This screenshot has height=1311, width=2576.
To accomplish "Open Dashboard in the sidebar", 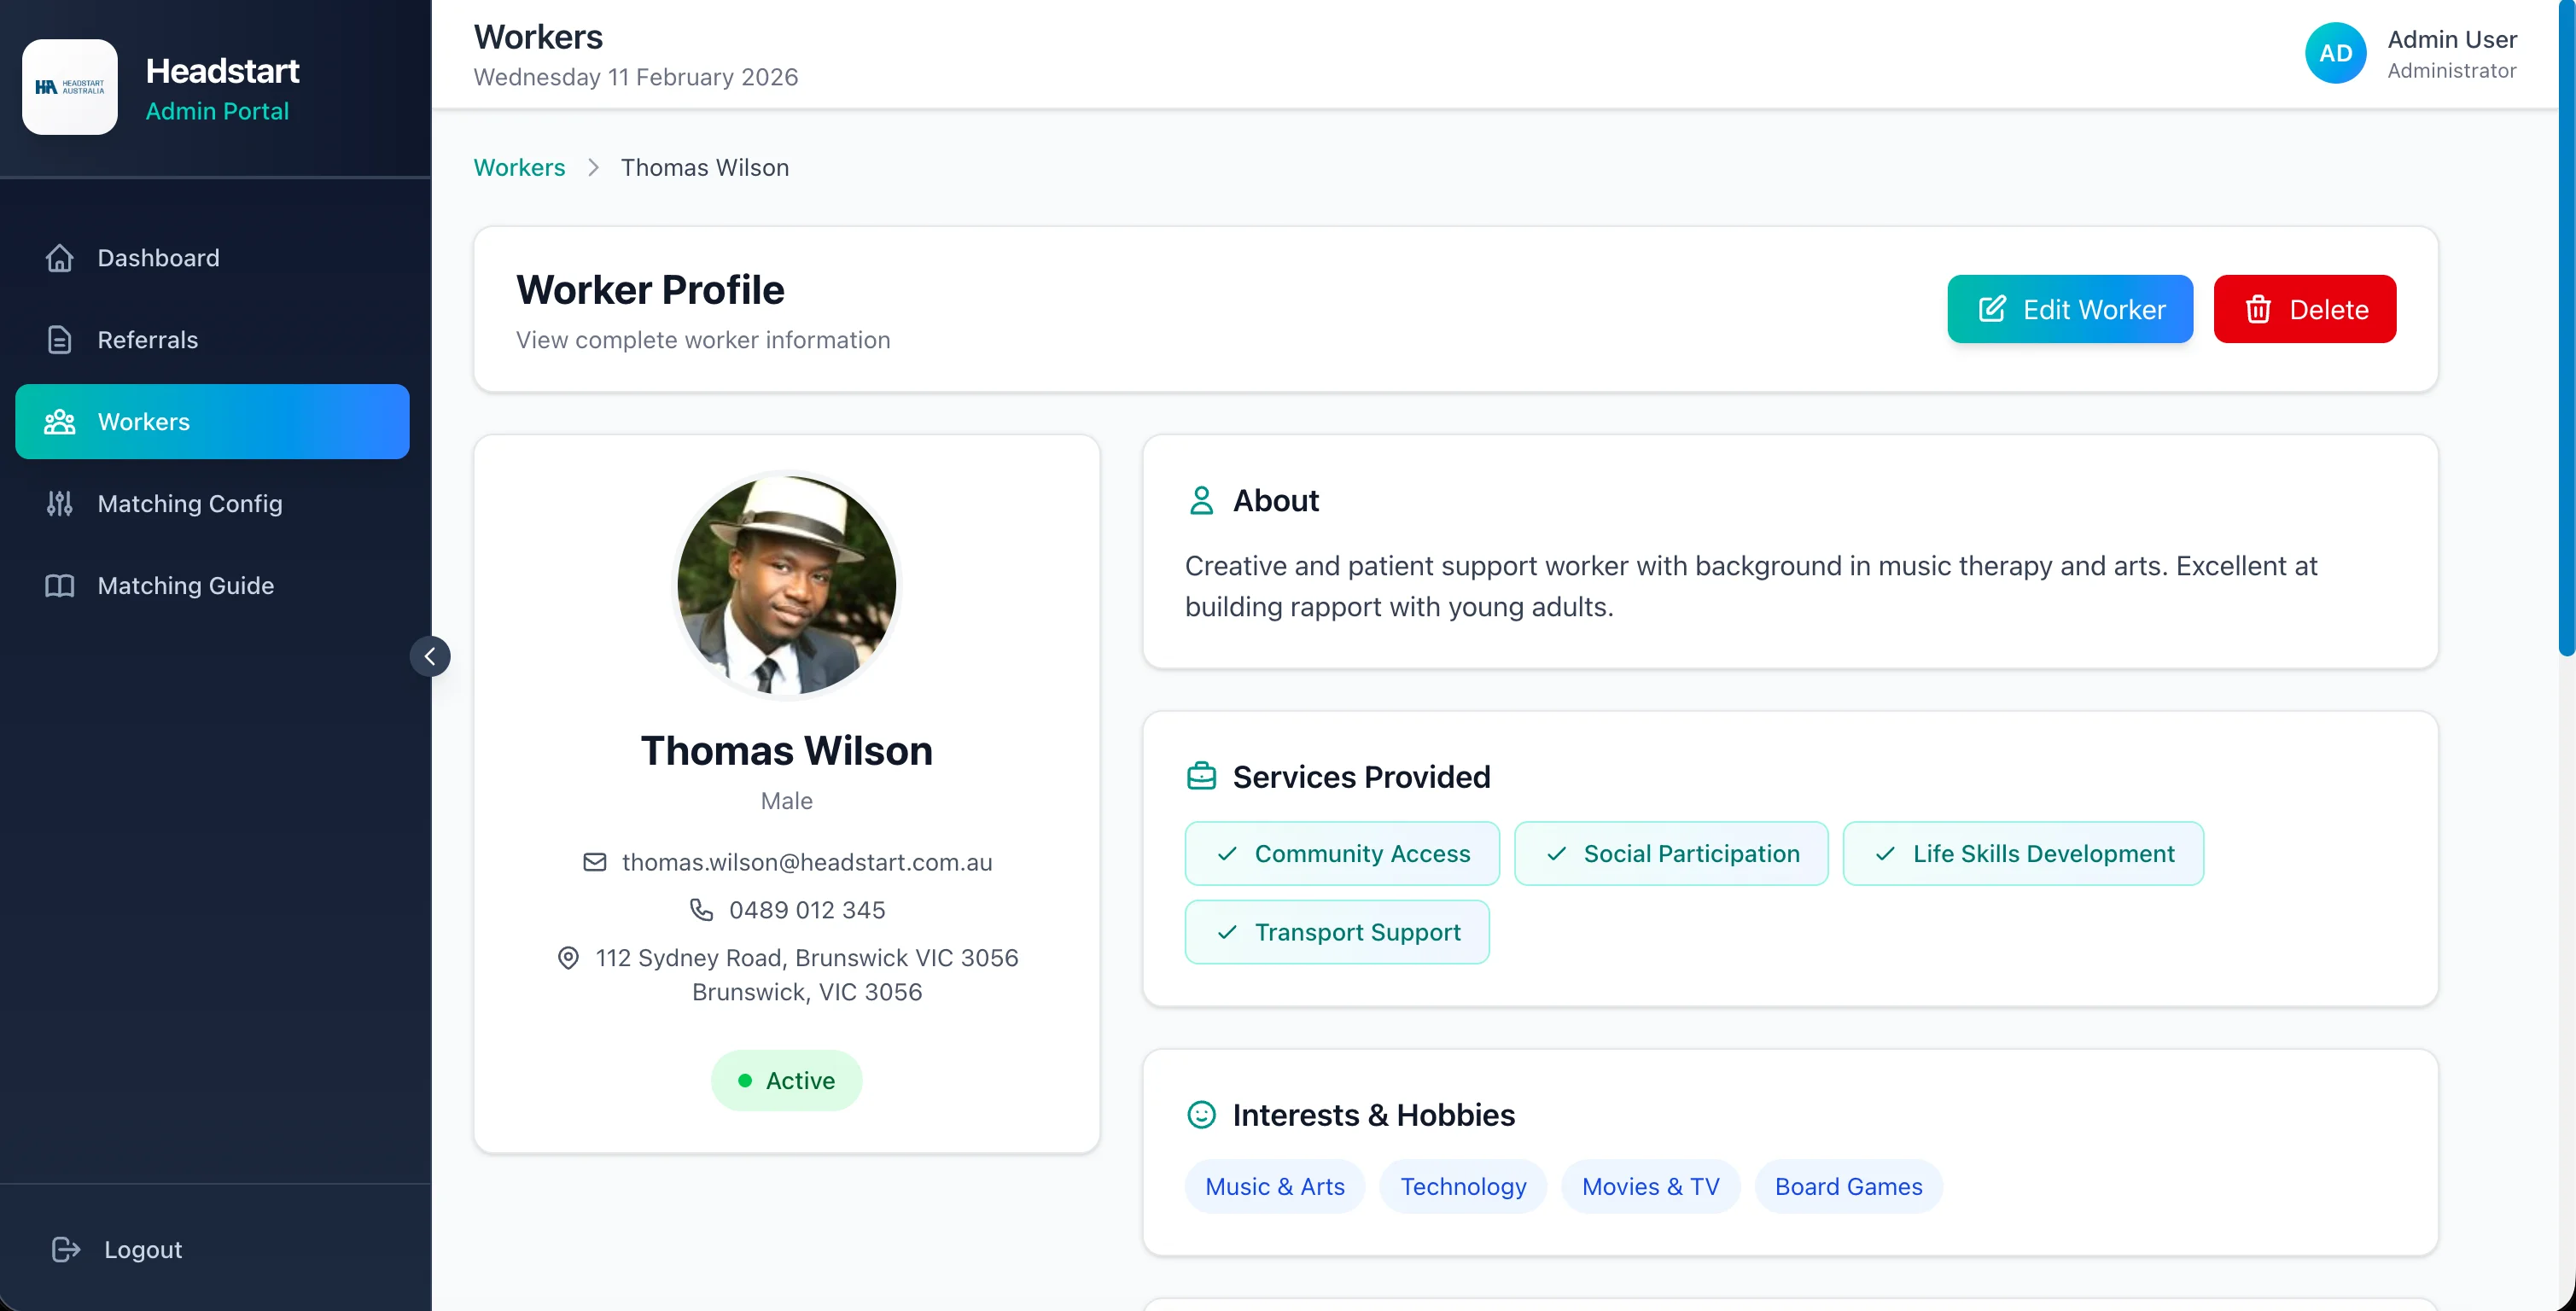I will [212, 258].
